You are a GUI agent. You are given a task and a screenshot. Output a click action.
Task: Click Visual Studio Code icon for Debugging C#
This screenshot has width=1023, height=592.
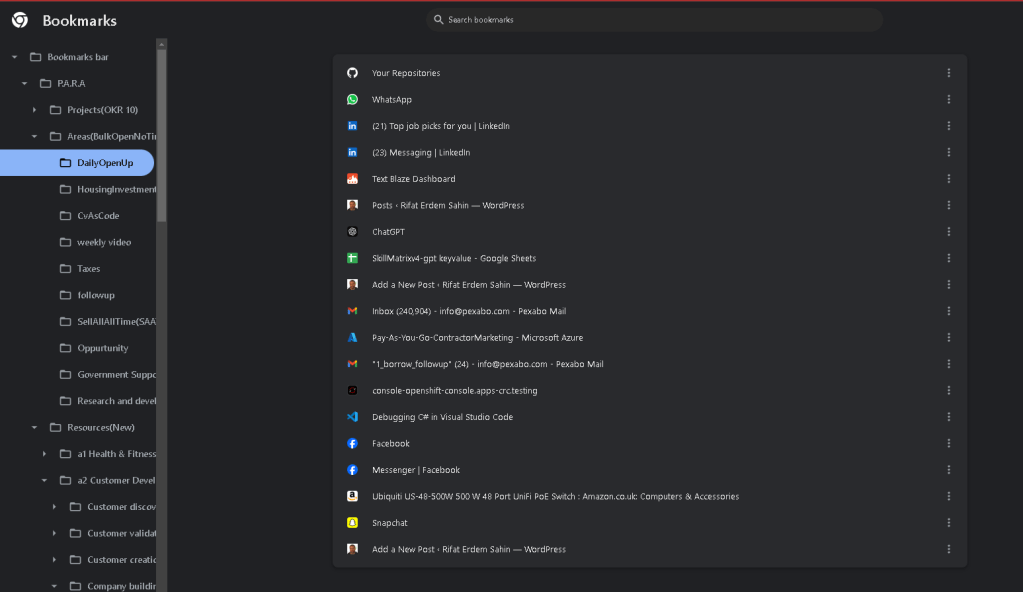tap(352, 416)
